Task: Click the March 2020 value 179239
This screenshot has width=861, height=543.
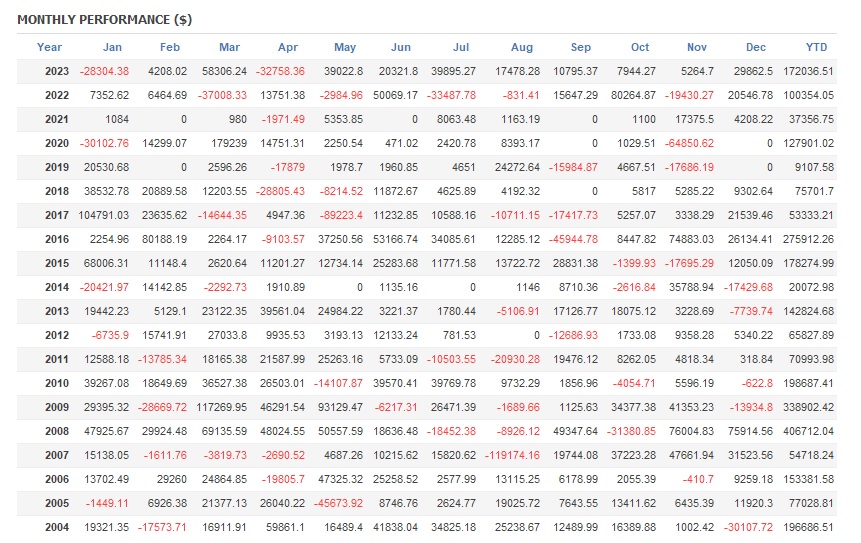Action: [220, 143]
